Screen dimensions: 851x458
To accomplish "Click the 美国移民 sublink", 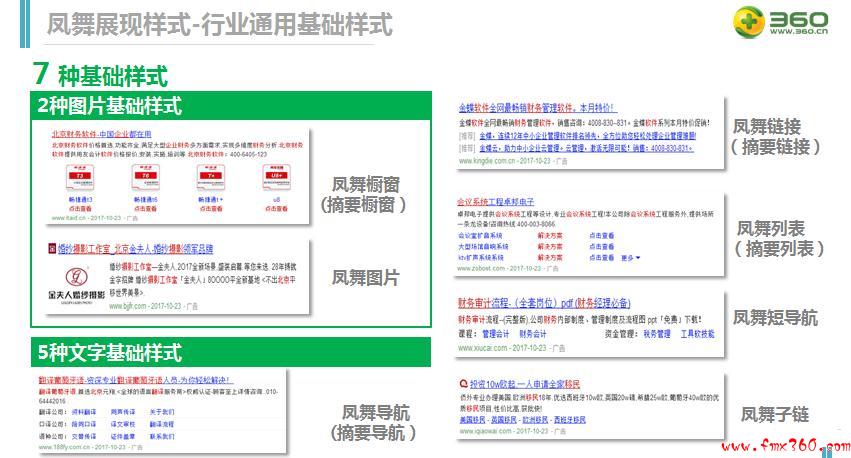I will point(472,420).
